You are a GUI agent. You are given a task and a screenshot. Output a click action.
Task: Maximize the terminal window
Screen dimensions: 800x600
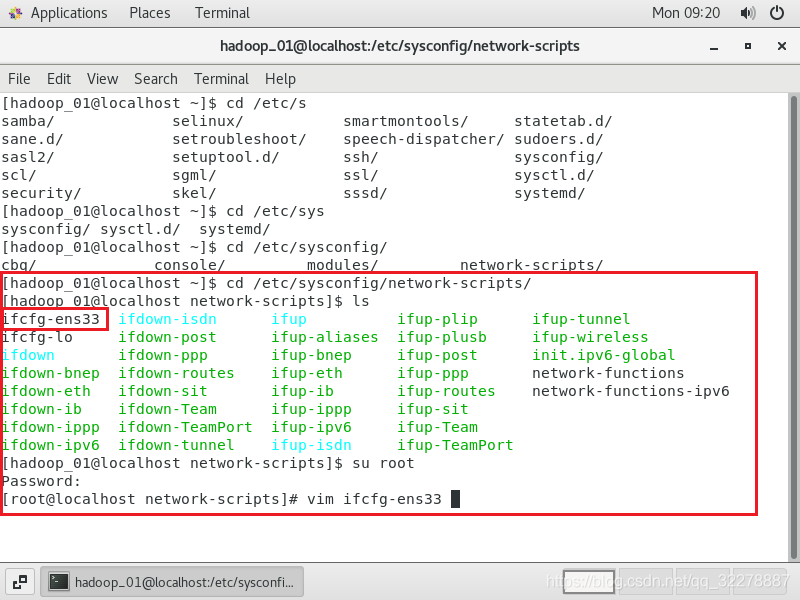pyautogui.click(x=748, y=46)
